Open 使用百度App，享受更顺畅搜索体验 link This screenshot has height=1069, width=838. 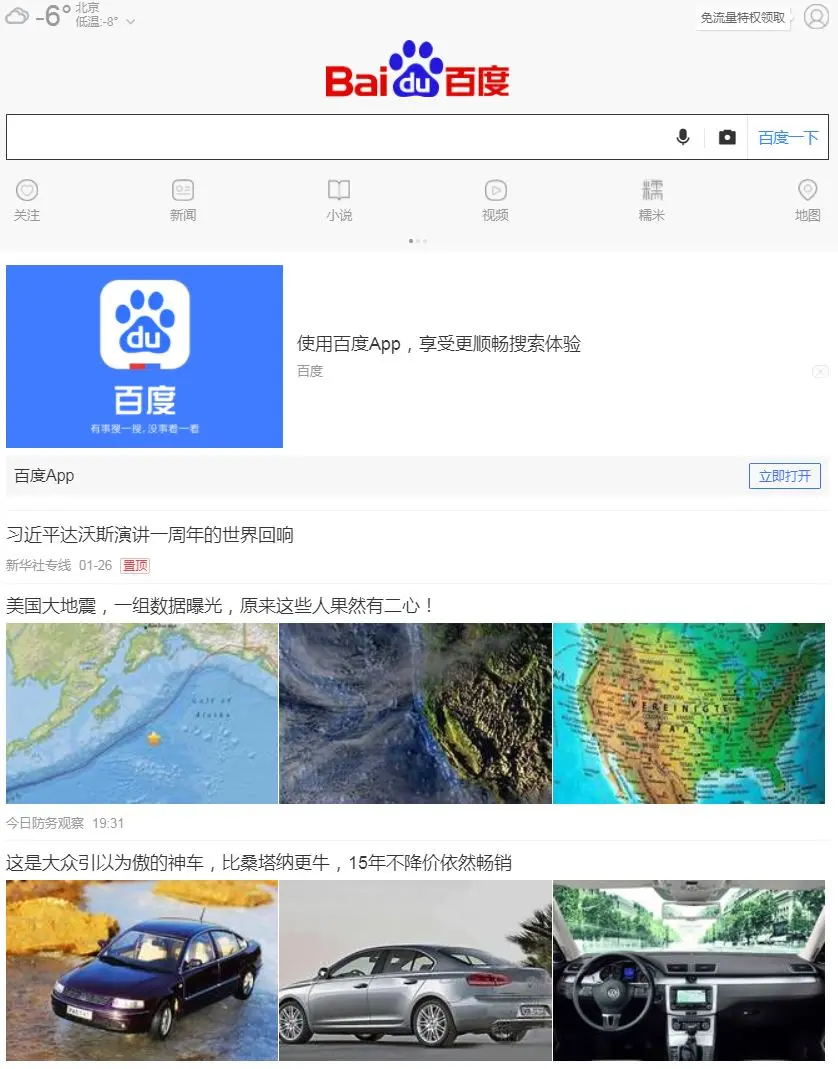(438, 344)
